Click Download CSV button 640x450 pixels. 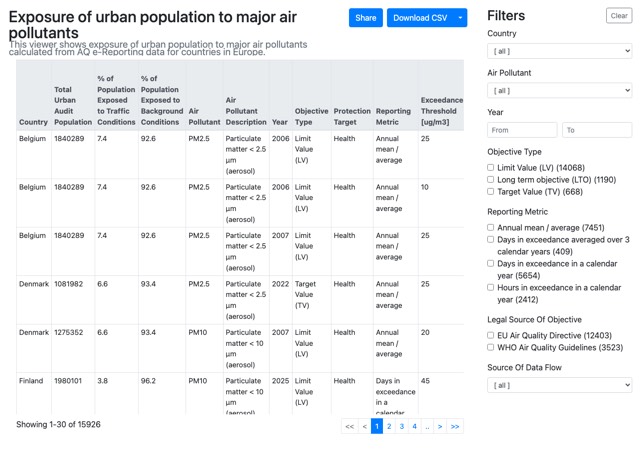420,18
